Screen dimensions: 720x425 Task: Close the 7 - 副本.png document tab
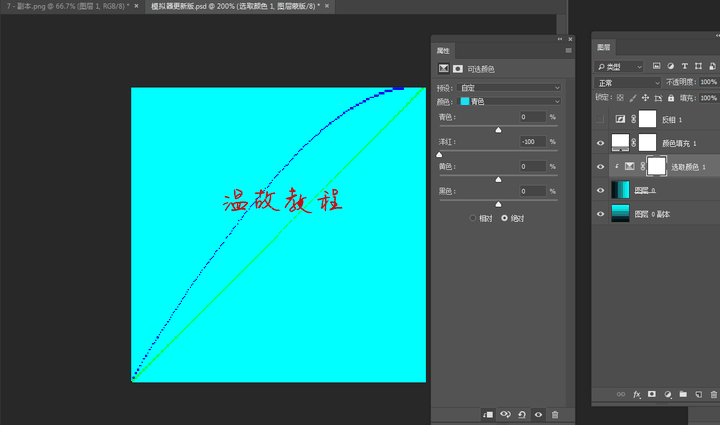click(x=136, y=6)
